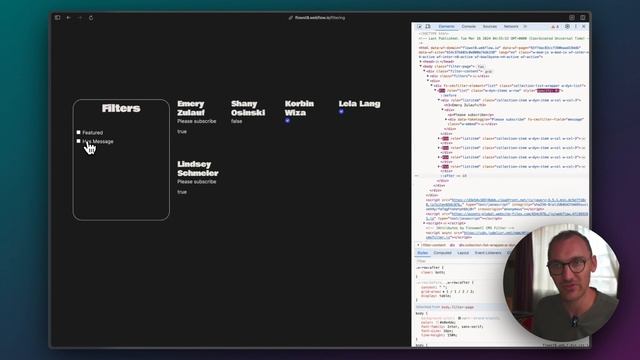Viewport: 640px width, 360px height.
Task: Click the ellipsis gutter beside selected DOM row
Action: click(416, 176)
